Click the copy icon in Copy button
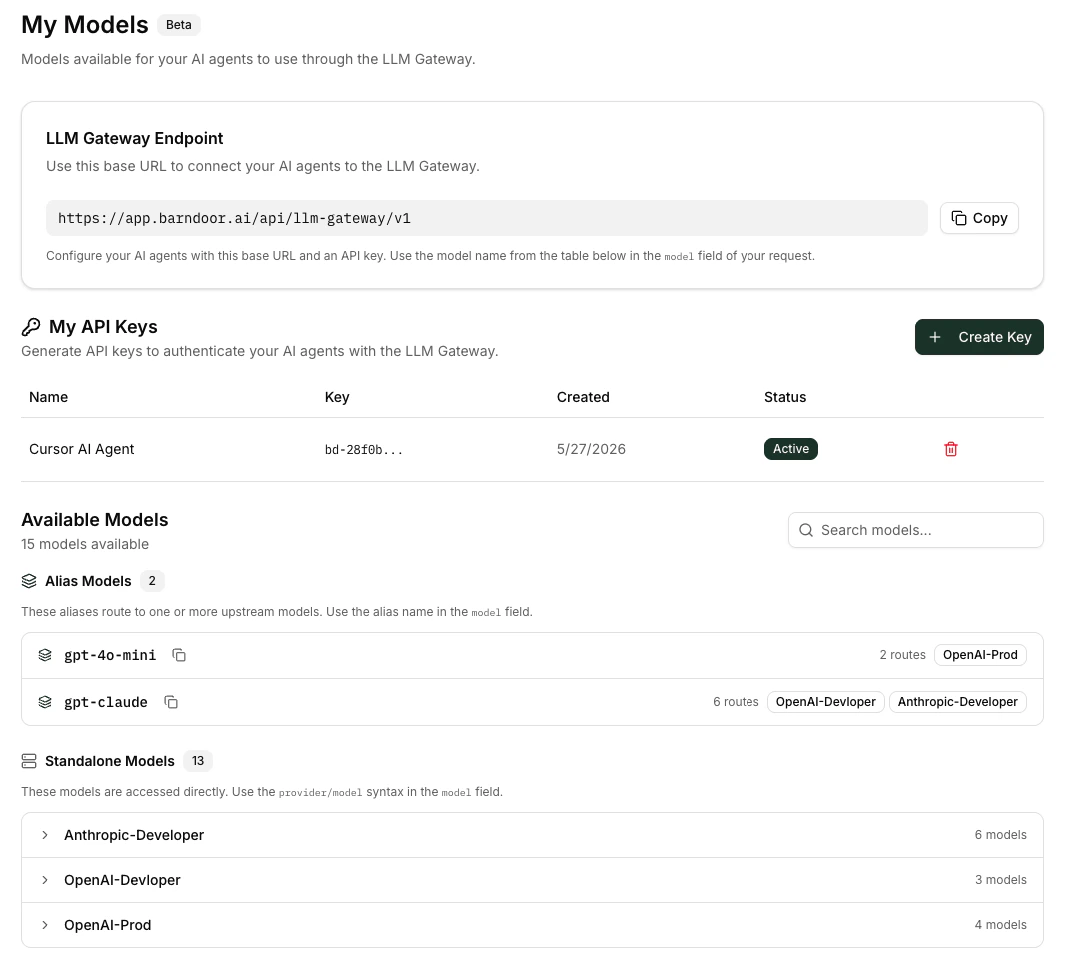 pyautogui.click(x=958, y=218)
